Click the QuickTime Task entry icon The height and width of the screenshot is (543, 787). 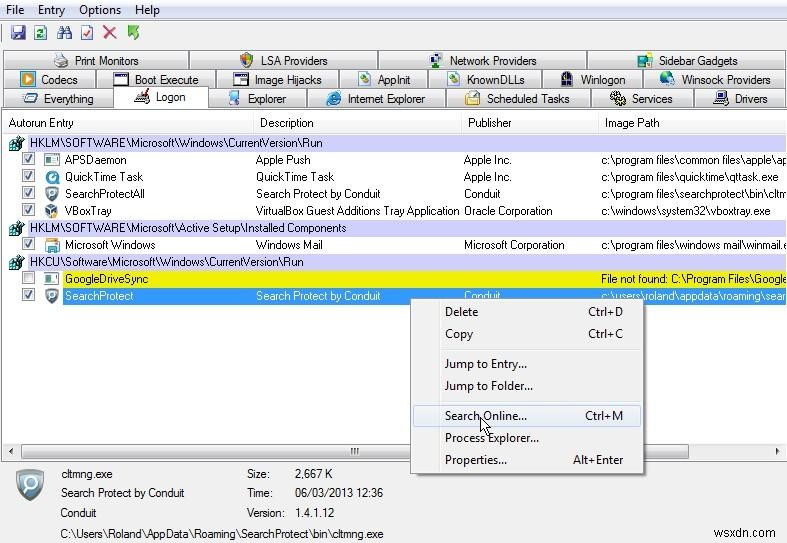[52, 177]
